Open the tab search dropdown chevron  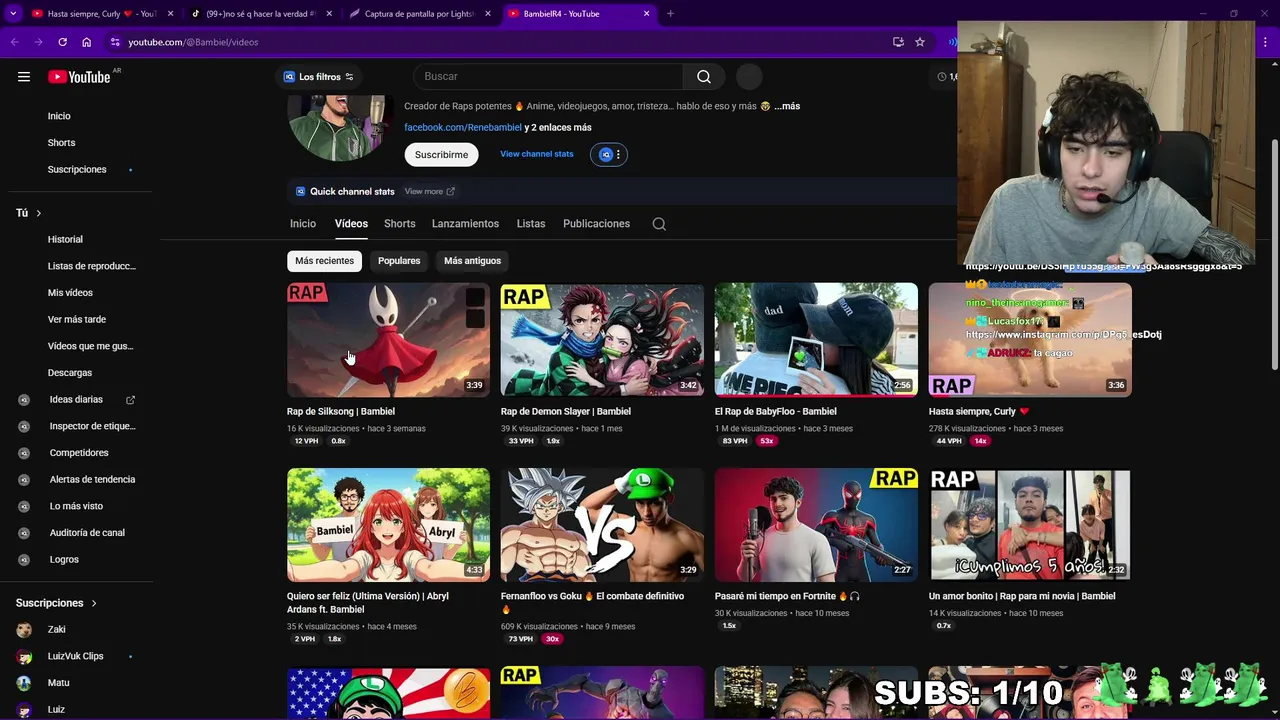pyautogui.click(x=13, y=14)
